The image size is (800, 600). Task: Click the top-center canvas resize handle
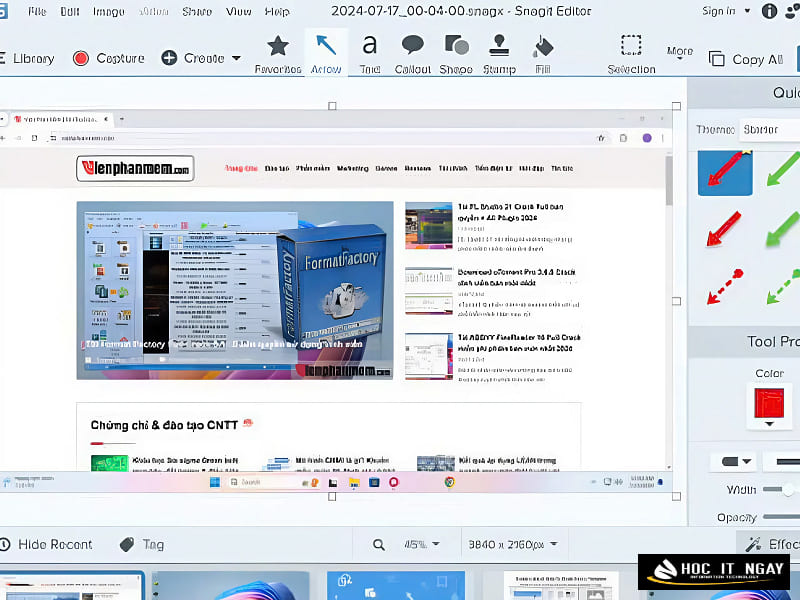coord(332,106)
